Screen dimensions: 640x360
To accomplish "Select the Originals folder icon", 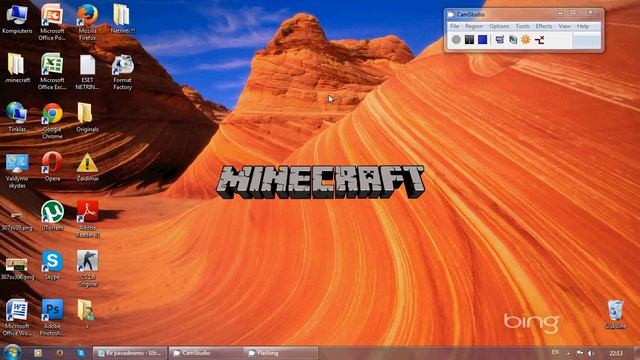I will pyautogui.click(x=87, y=117).
